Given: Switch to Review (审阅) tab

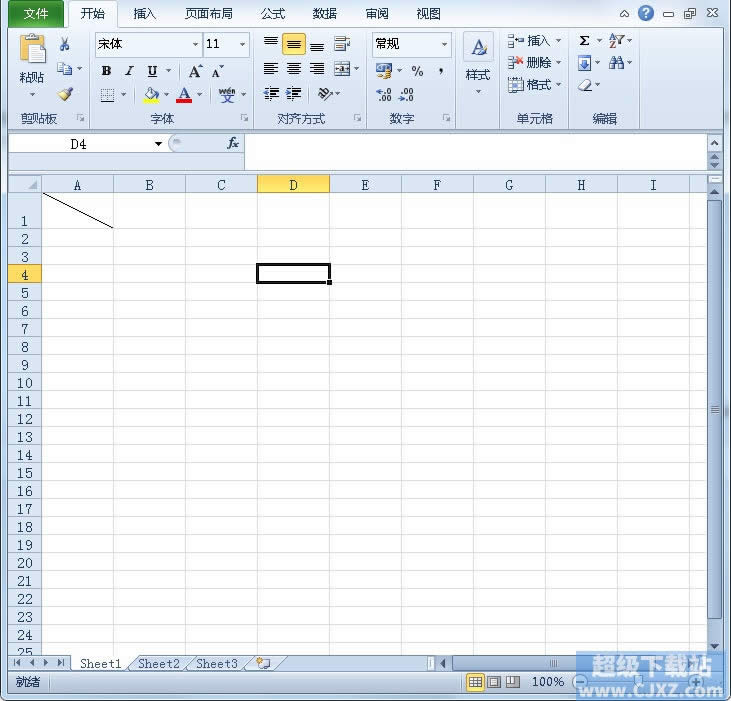Looking at the screenshot, I should (x=377, y=14).
